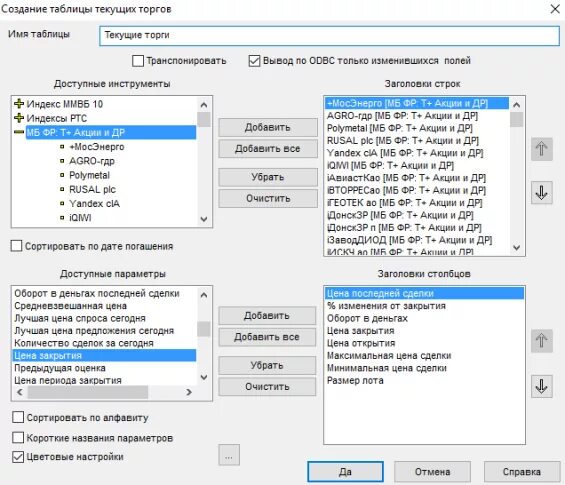Screen dimensions: 565x485
Task: Move selected row header up arrow
Action: pyautogui.click(x=541, y=149)
